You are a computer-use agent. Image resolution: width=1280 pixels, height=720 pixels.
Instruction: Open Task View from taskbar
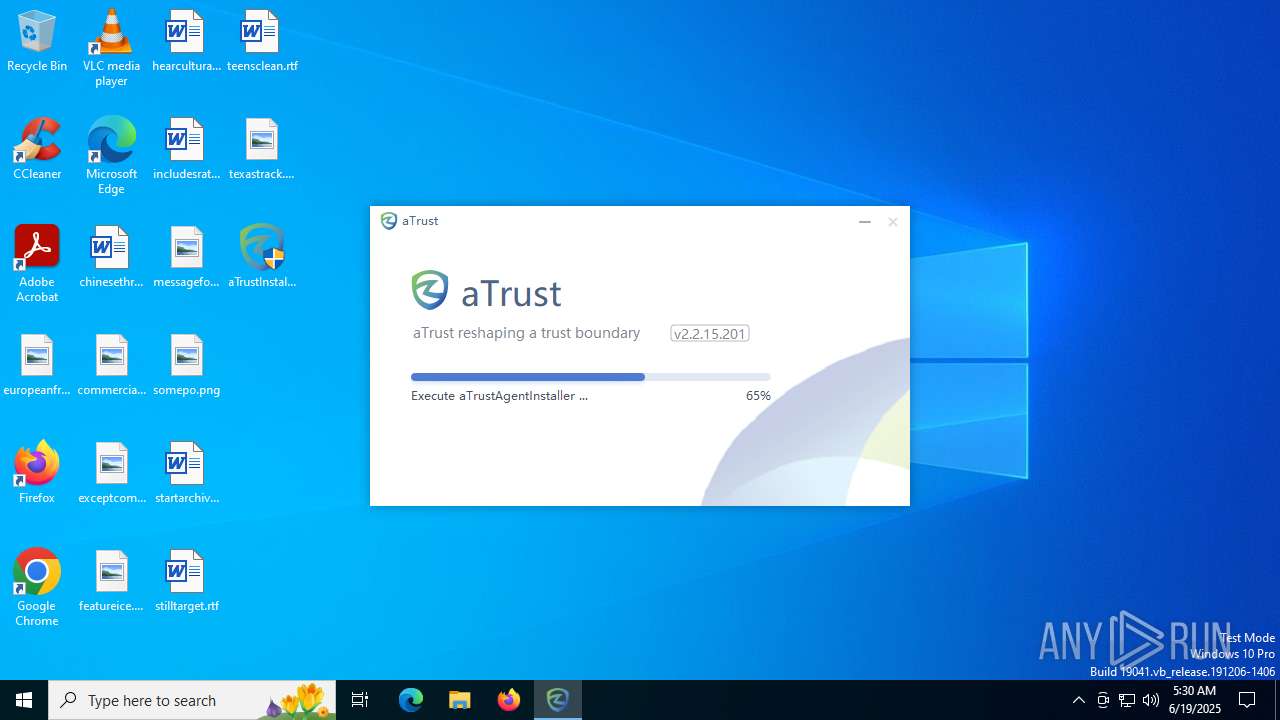(360, 700)
